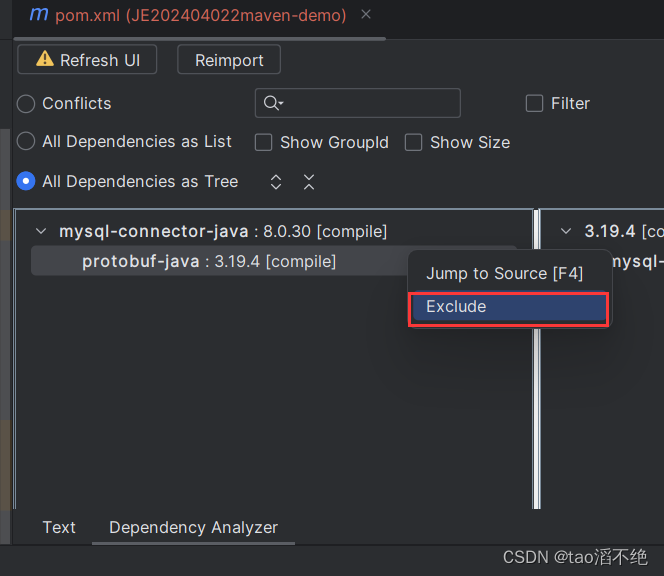Collapse the 3.19.4 node in right panel

pyautogui.click(x=566, y=231)
